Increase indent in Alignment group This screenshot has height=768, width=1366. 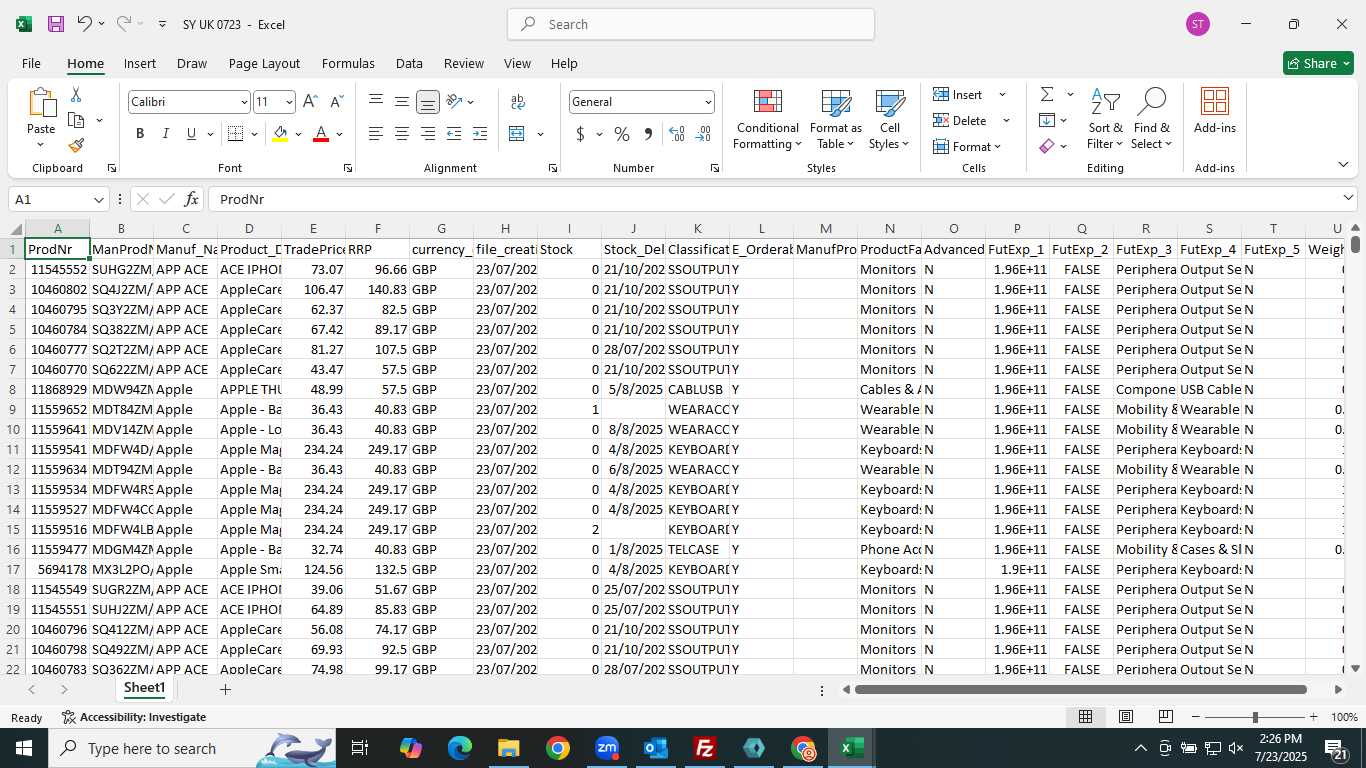(x=480, y=134)
